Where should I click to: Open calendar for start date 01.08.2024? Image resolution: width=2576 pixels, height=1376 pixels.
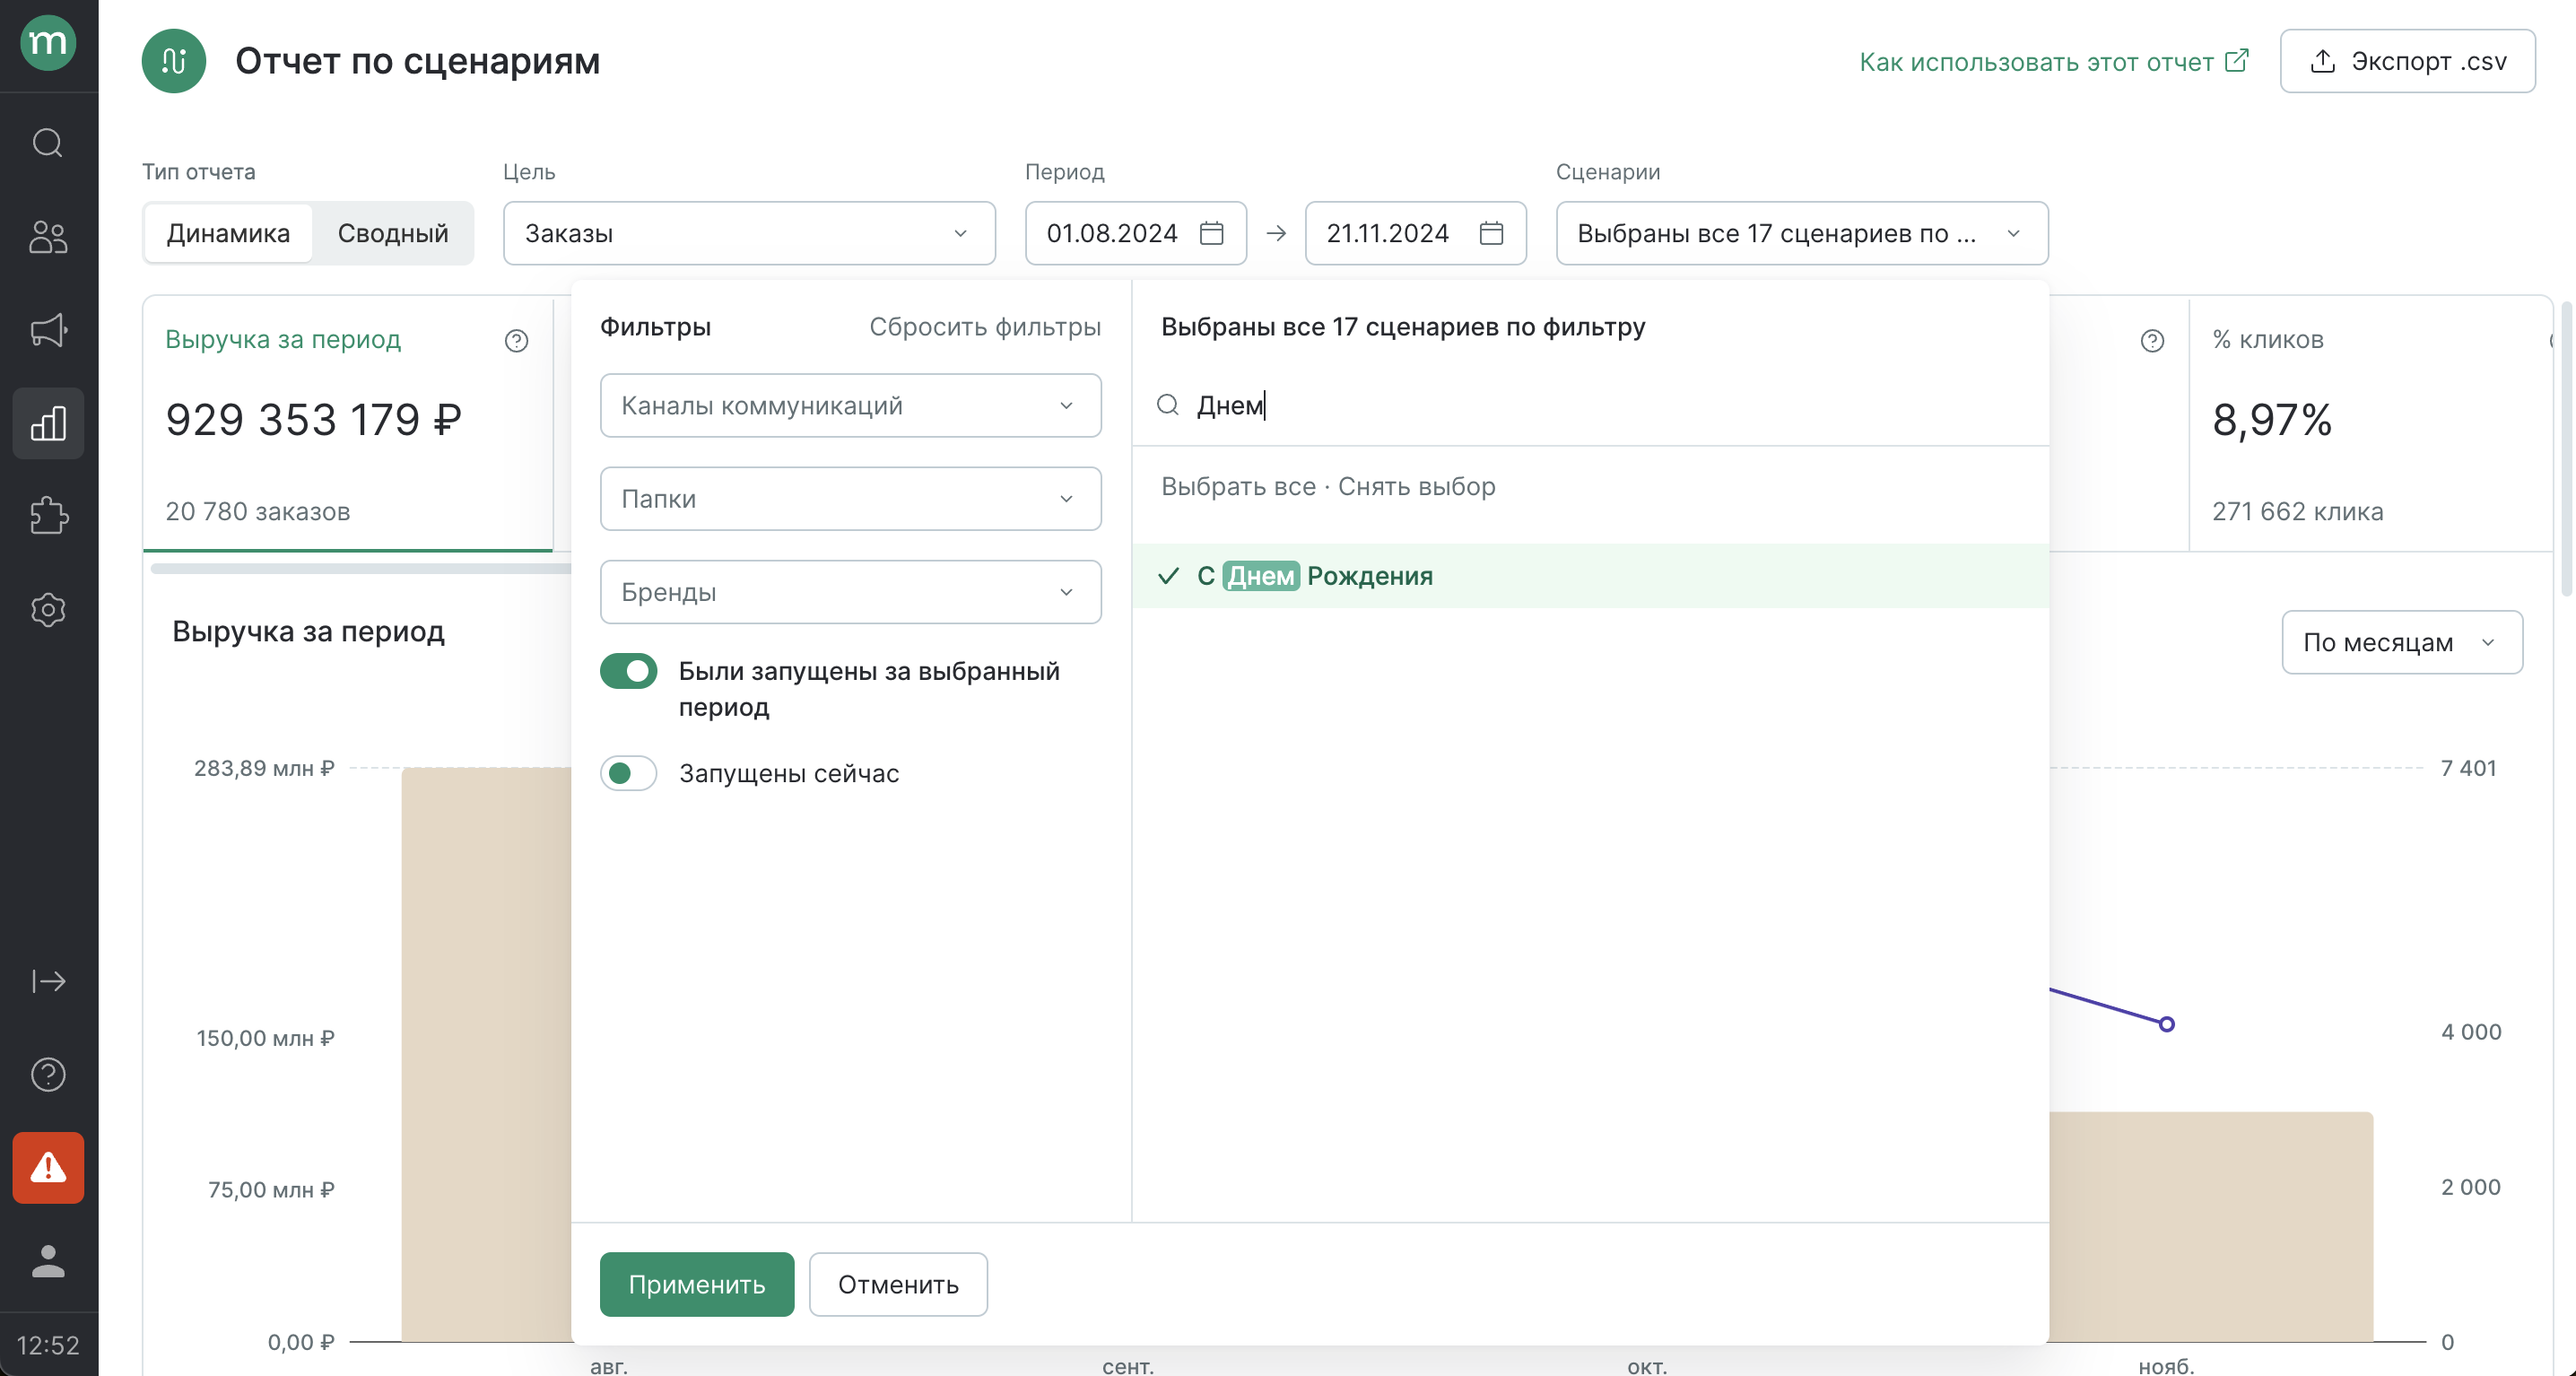pyautogui.click(x=1211, y=233)
